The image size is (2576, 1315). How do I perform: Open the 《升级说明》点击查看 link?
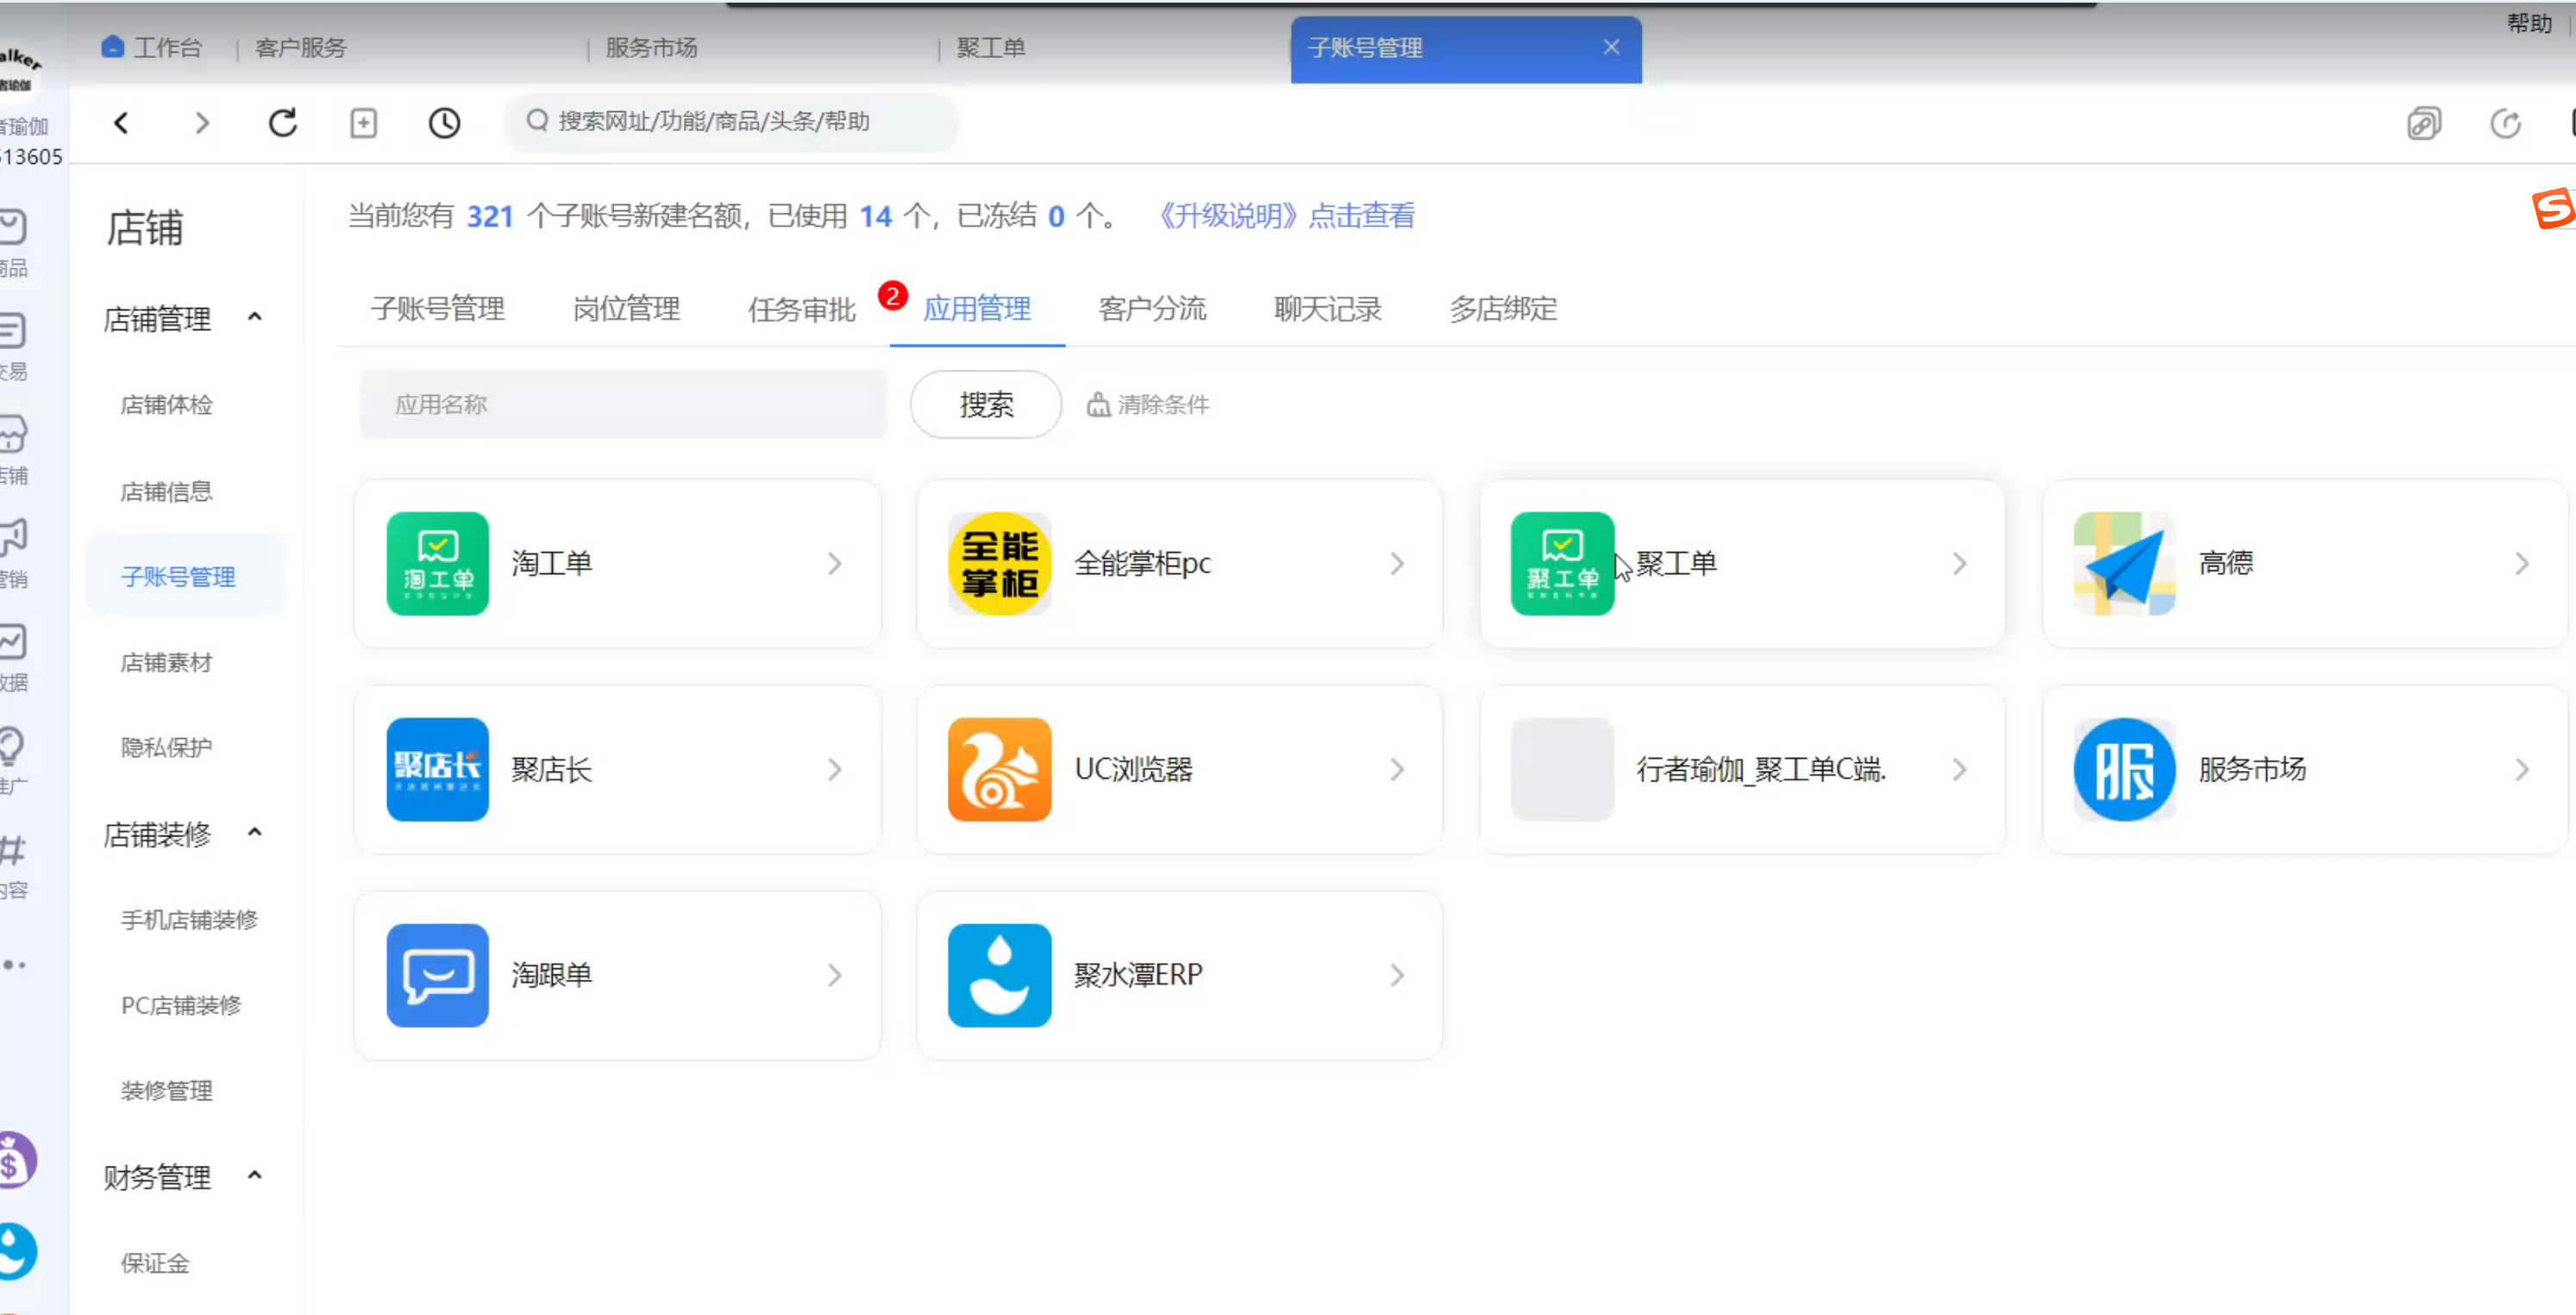coord(1286,215)
